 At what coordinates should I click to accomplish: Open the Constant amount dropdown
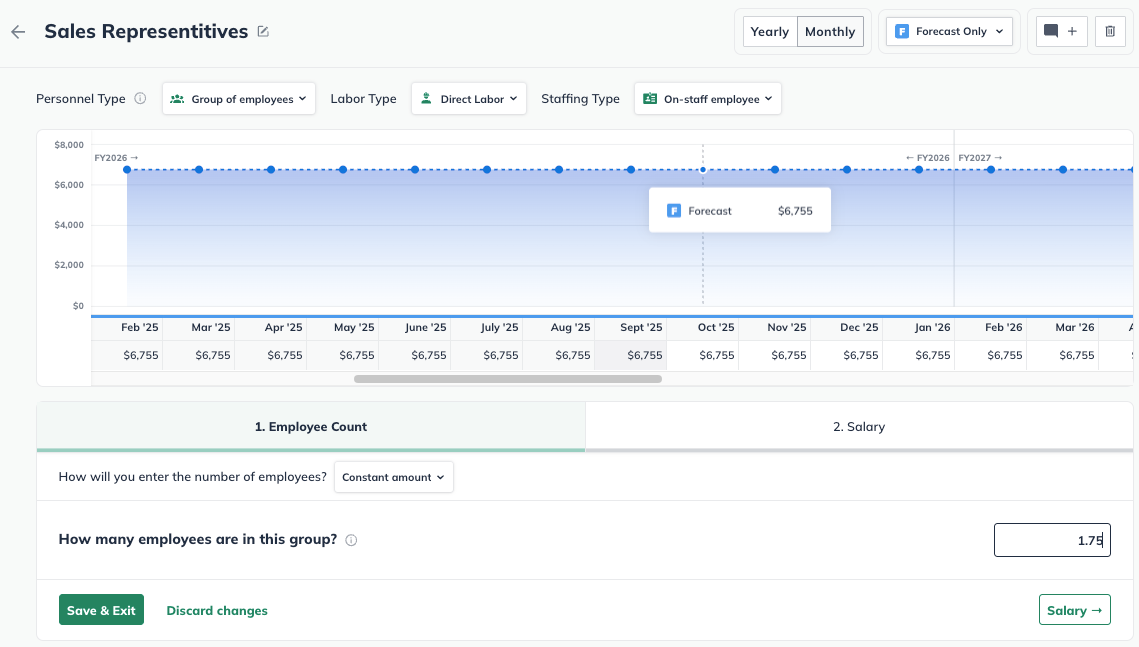point(394,477)
